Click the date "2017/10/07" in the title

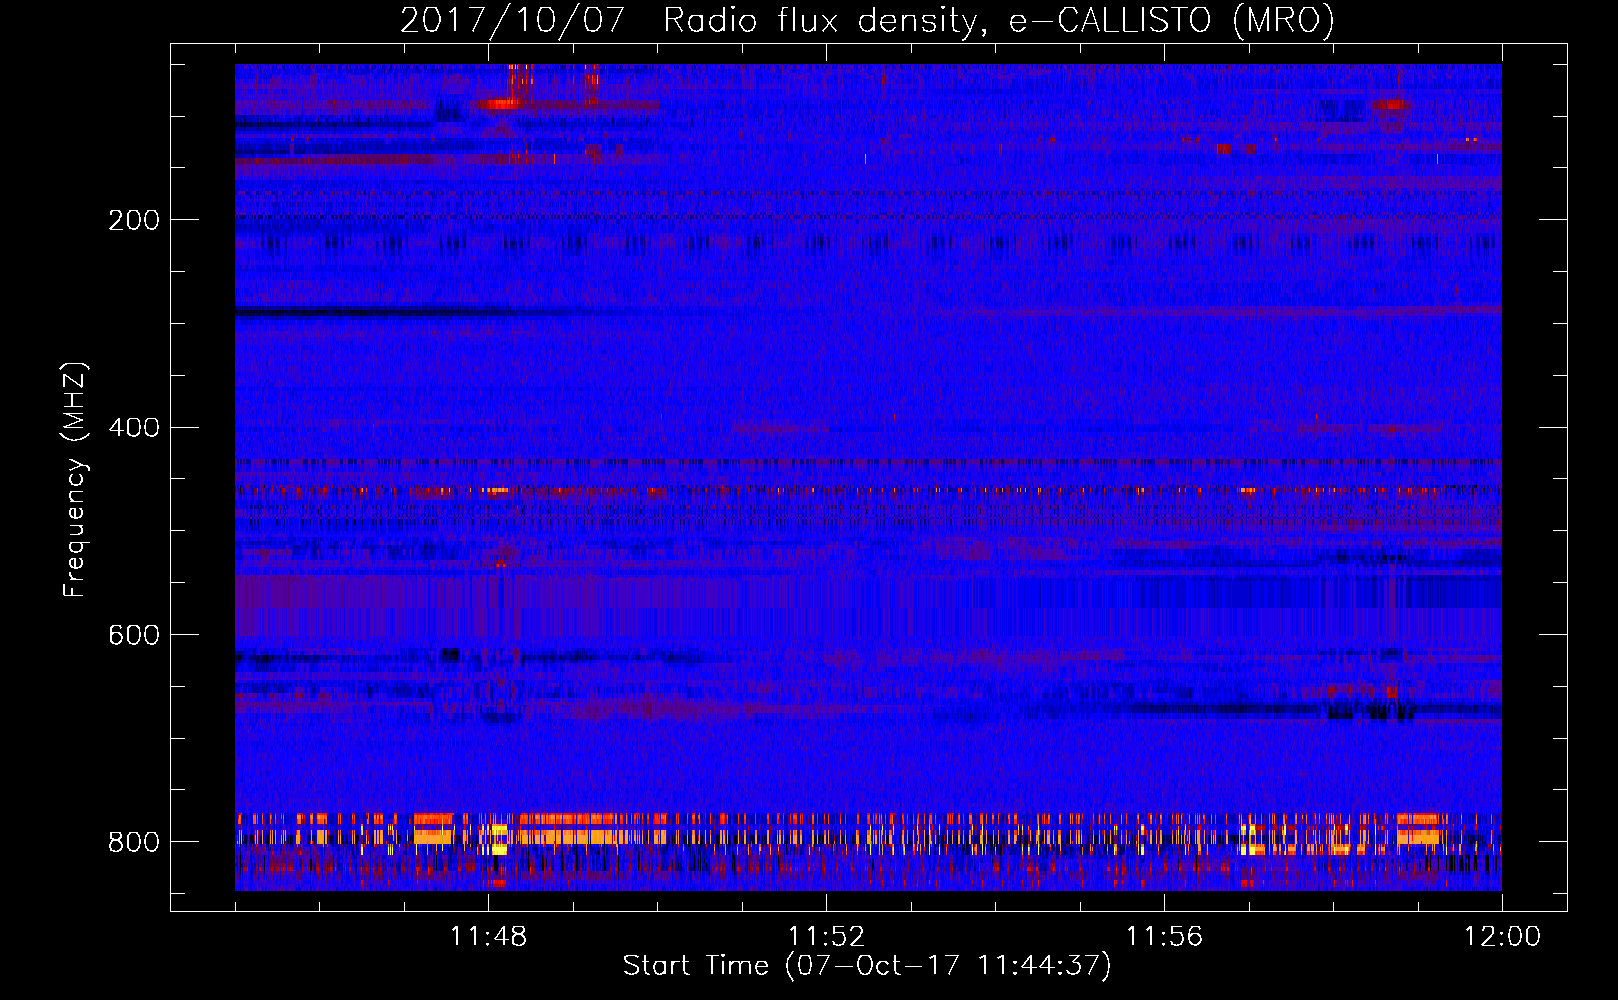512,21
